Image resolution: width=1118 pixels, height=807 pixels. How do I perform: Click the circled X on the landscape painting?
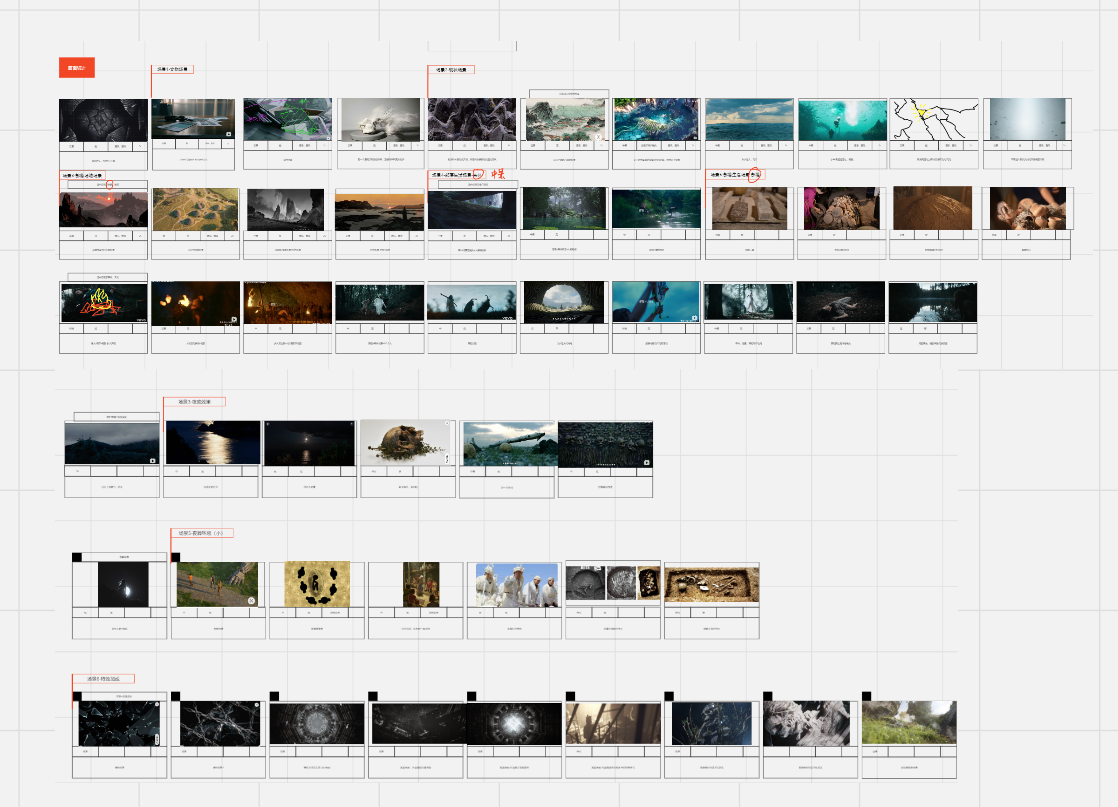pyautogui.click(x=598, y=136)
